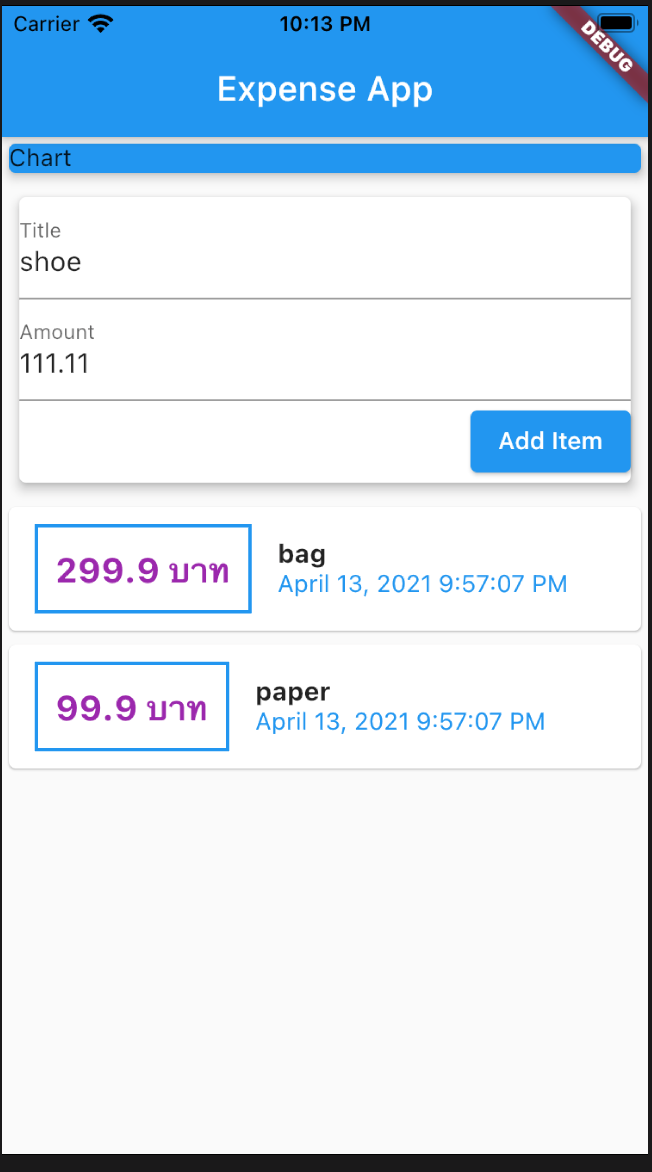Click the 99.9 บาท price box

[132, 706]
